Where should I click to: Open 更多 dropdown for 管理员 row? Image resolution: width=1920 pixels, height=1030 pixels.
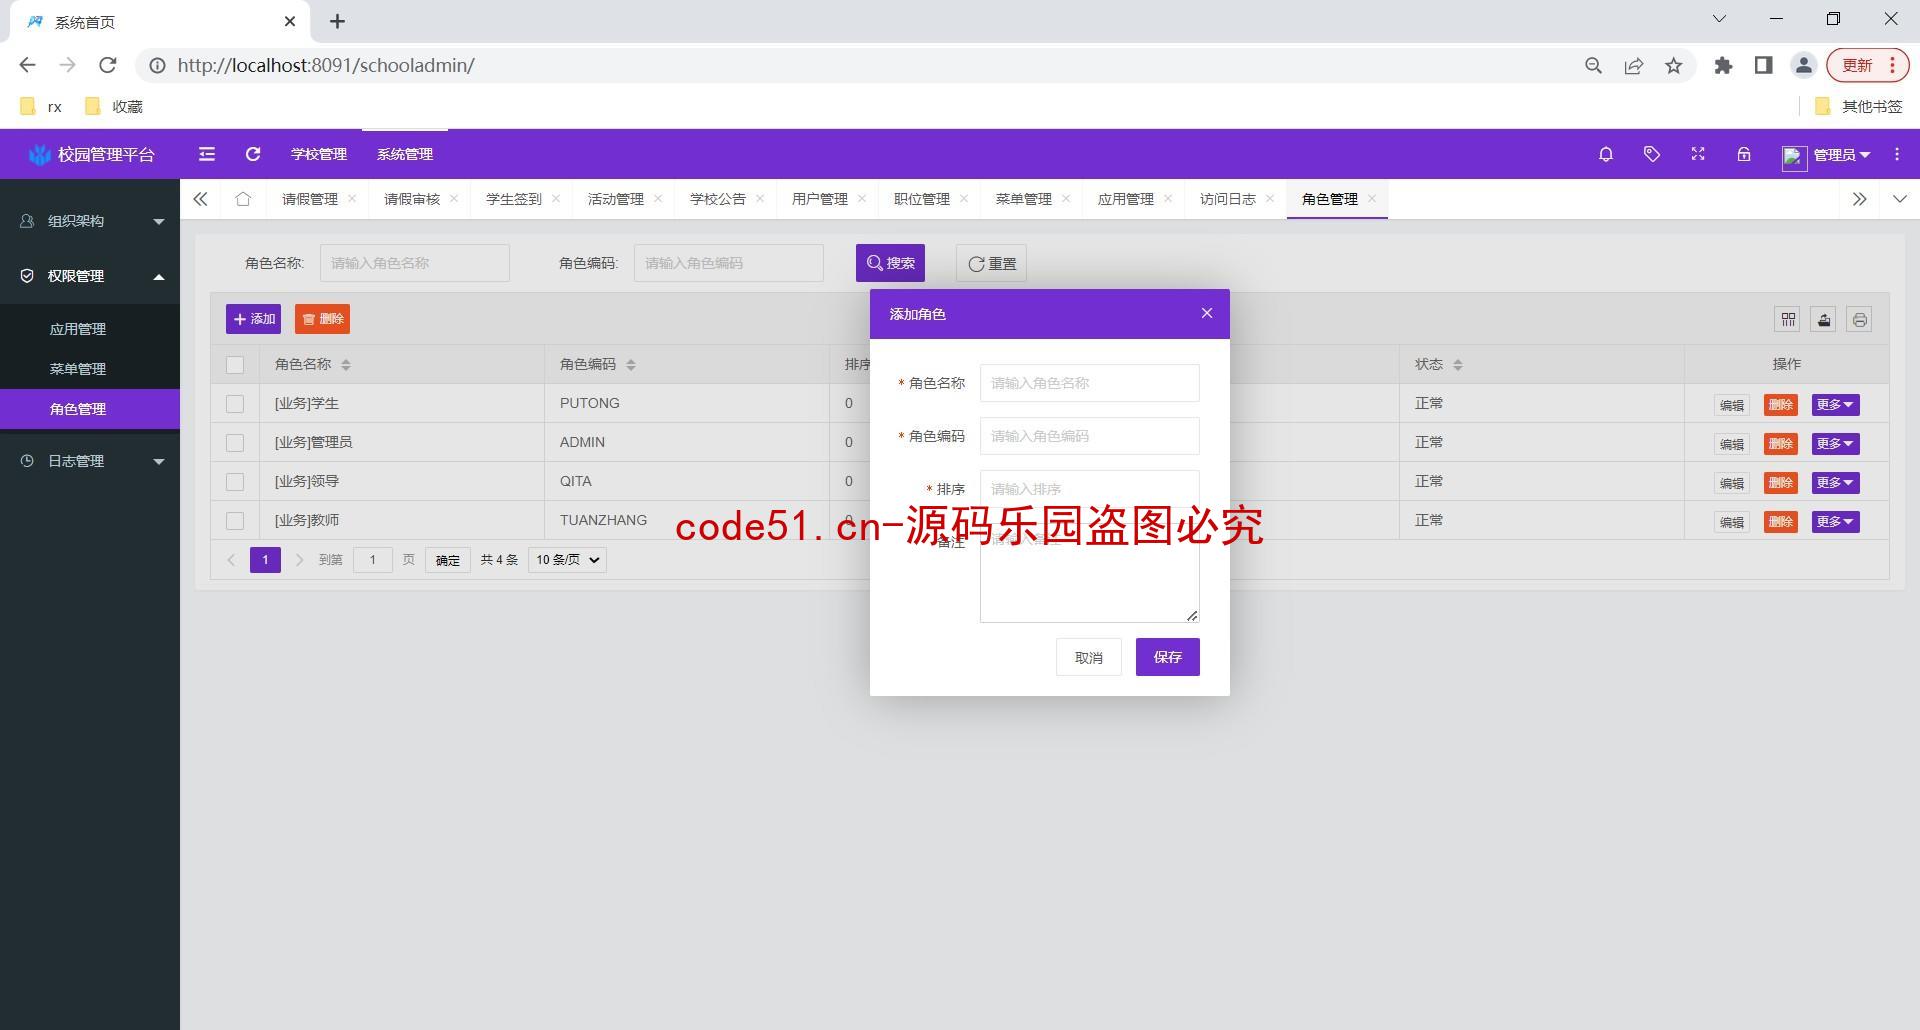point(1835,444)
